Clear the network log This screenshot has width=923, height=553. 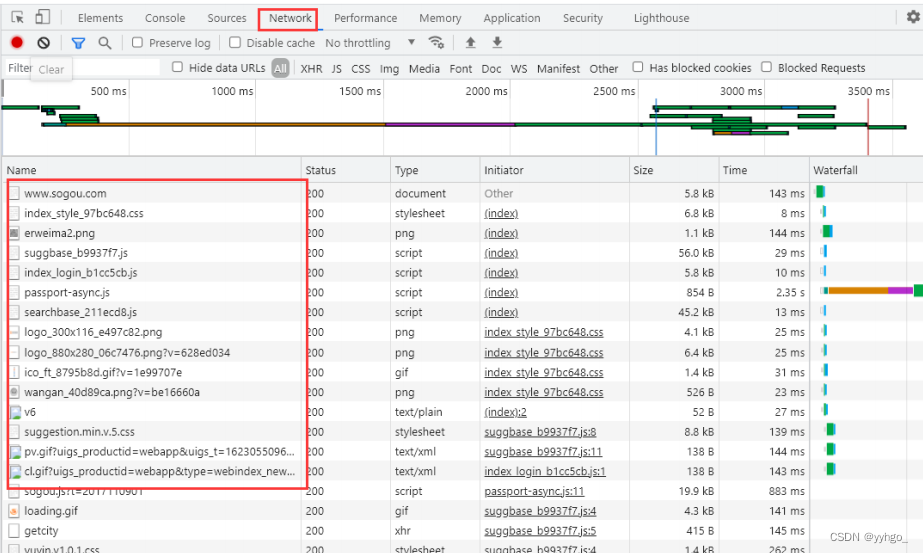(x=44, y=43)
